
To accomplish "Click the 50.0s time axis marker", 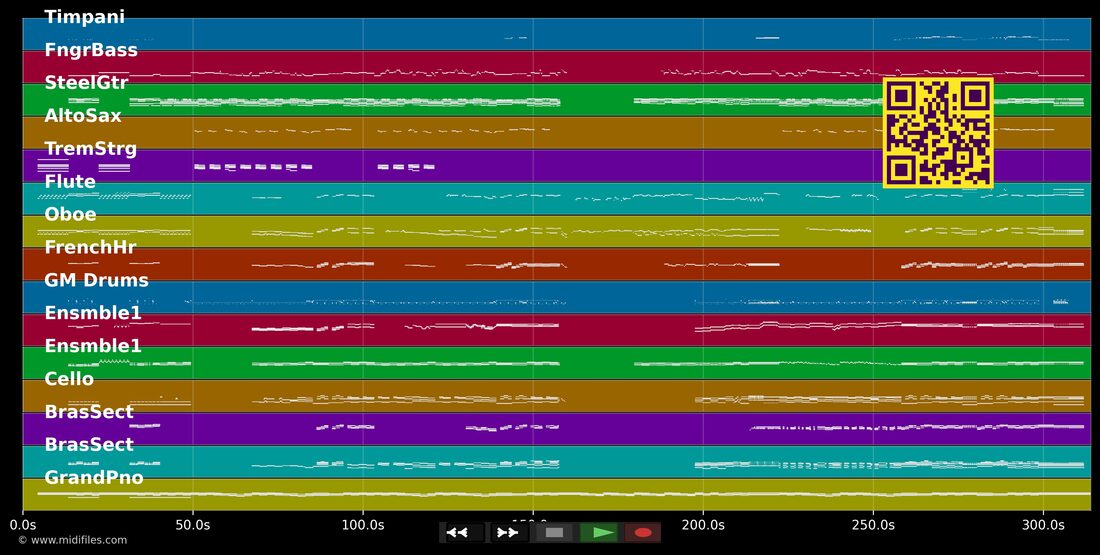I will click(x=193, y=525).
